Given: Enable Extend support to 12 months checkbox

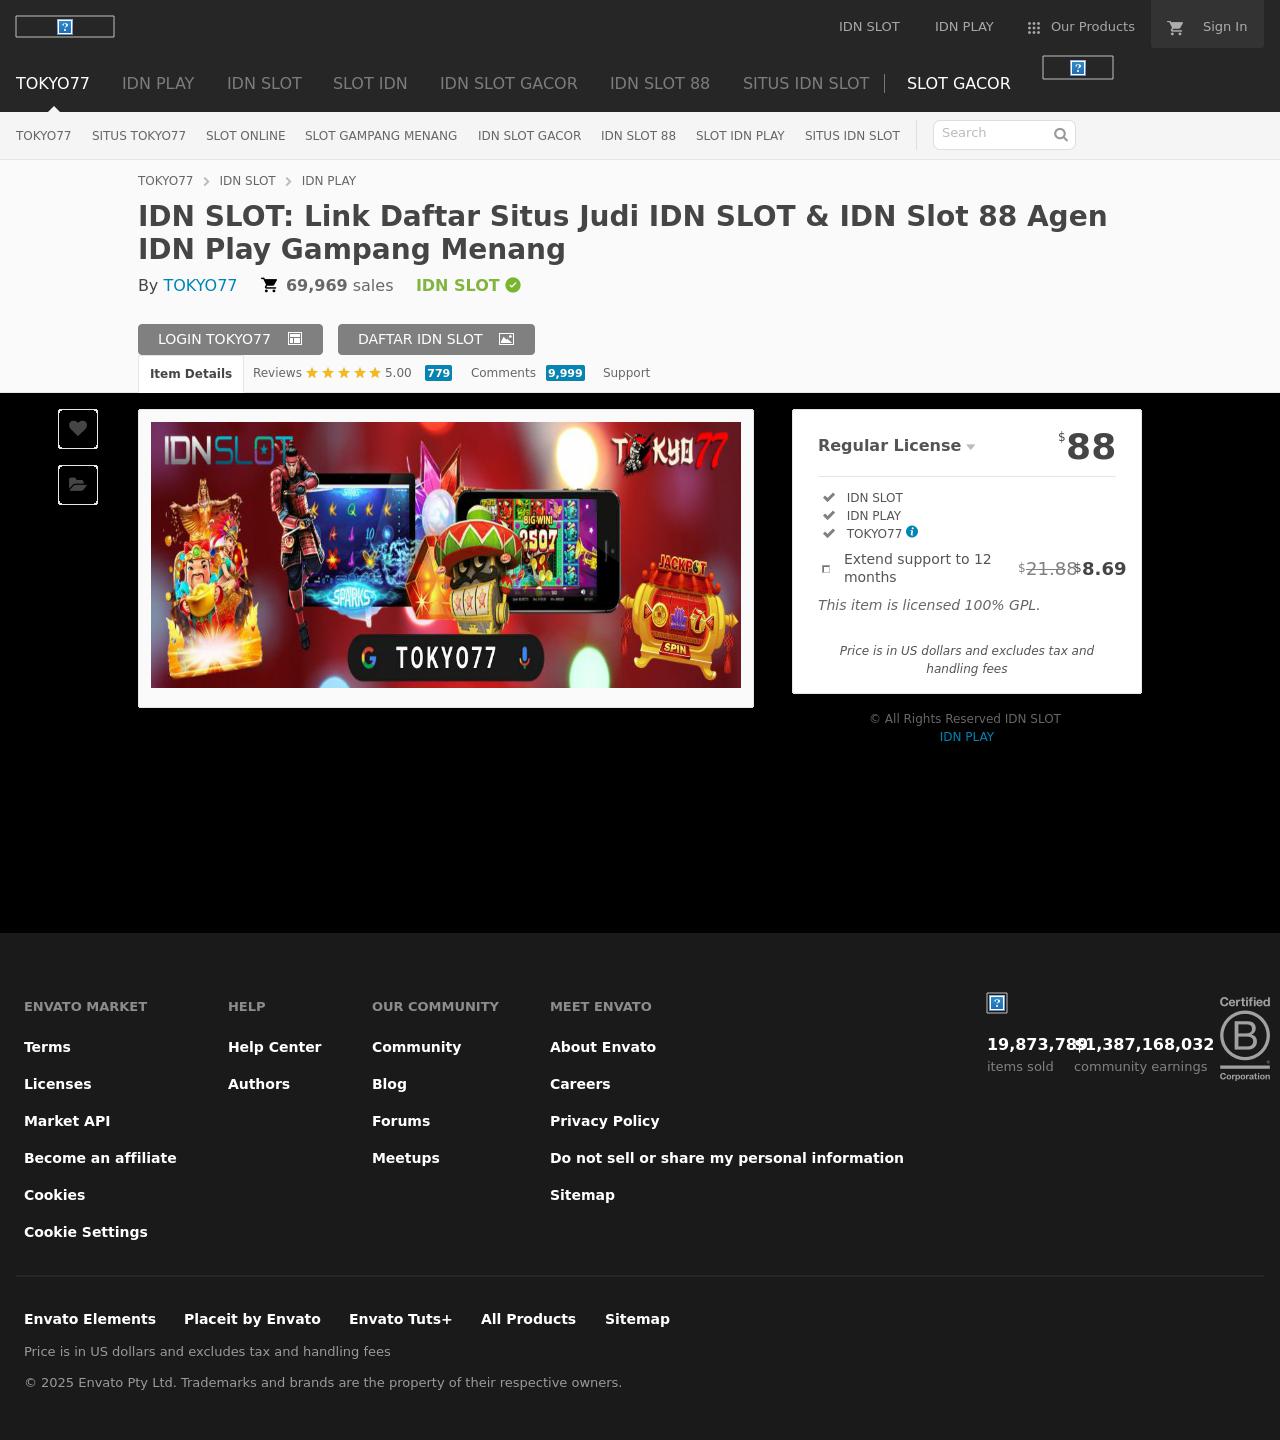Looking at the screenshot, I should point(826,569).
